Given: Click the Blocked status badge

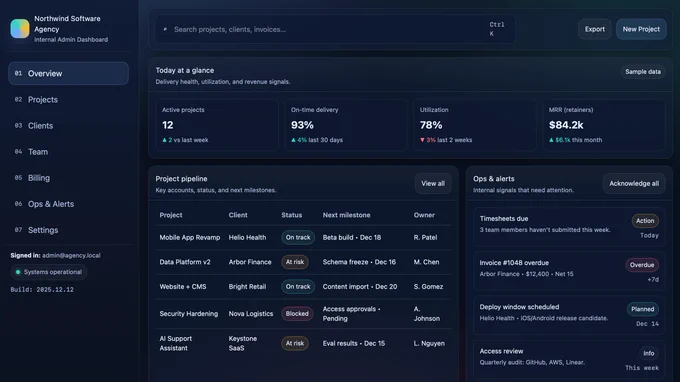Looking at the screenshot, I should [x=297, y=313].
